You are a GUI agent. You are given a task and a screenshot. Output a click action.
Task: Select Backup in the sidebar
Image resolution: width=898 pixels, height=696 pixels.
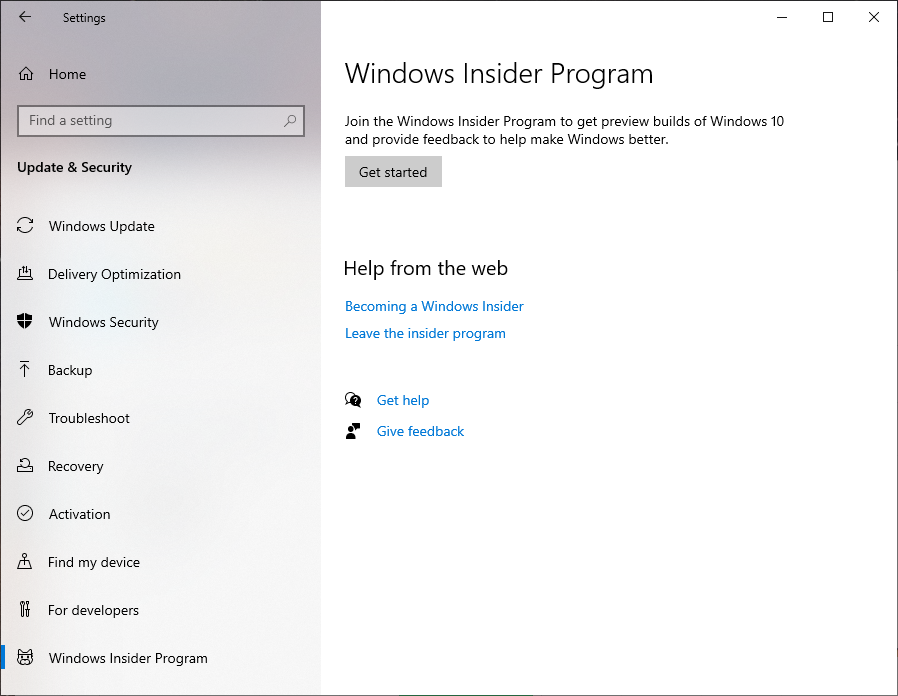(x=70, y=371)
